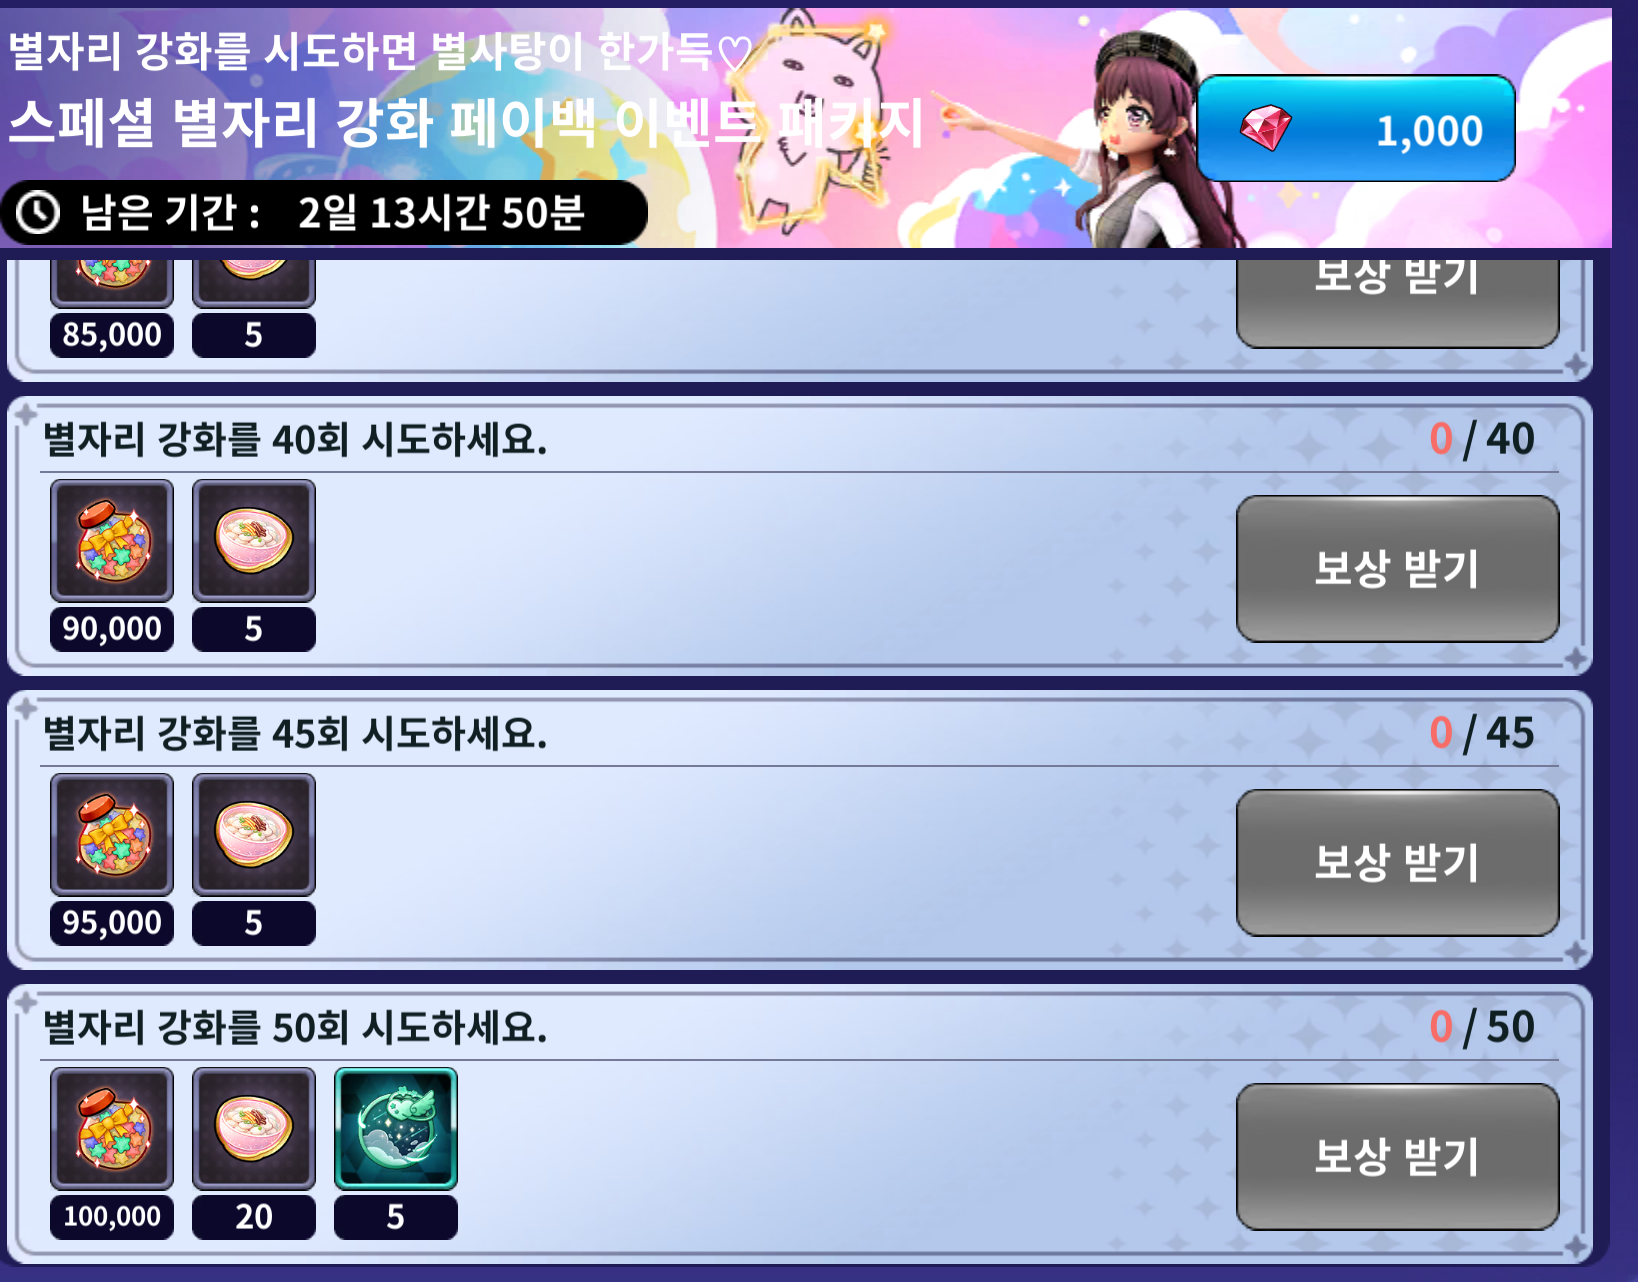Claim reward for 50 constellation enhancement attempts
Screen dimensions: 1638x1282
point(1397,1157)
